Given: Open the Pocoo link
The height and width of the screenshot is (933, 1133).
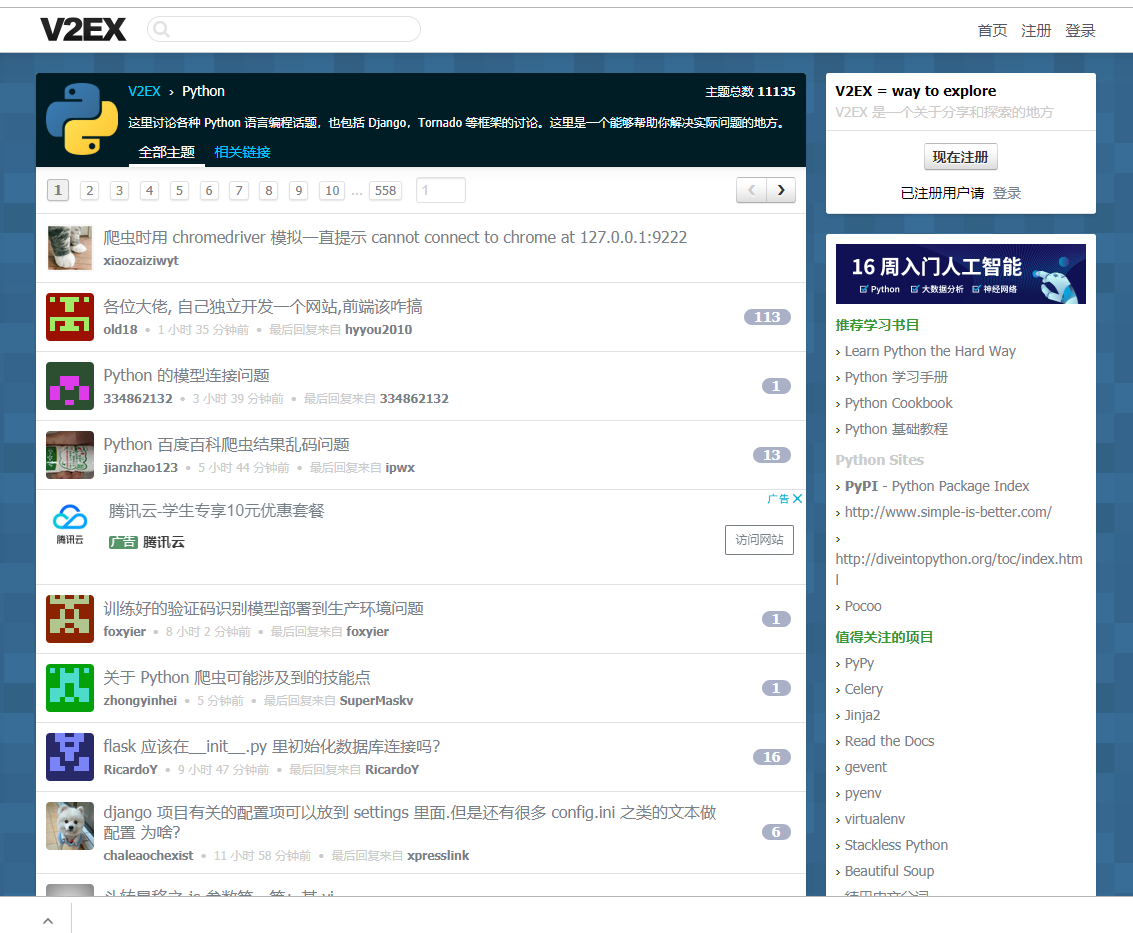Looking at the screenshot, I should [863, 606].
